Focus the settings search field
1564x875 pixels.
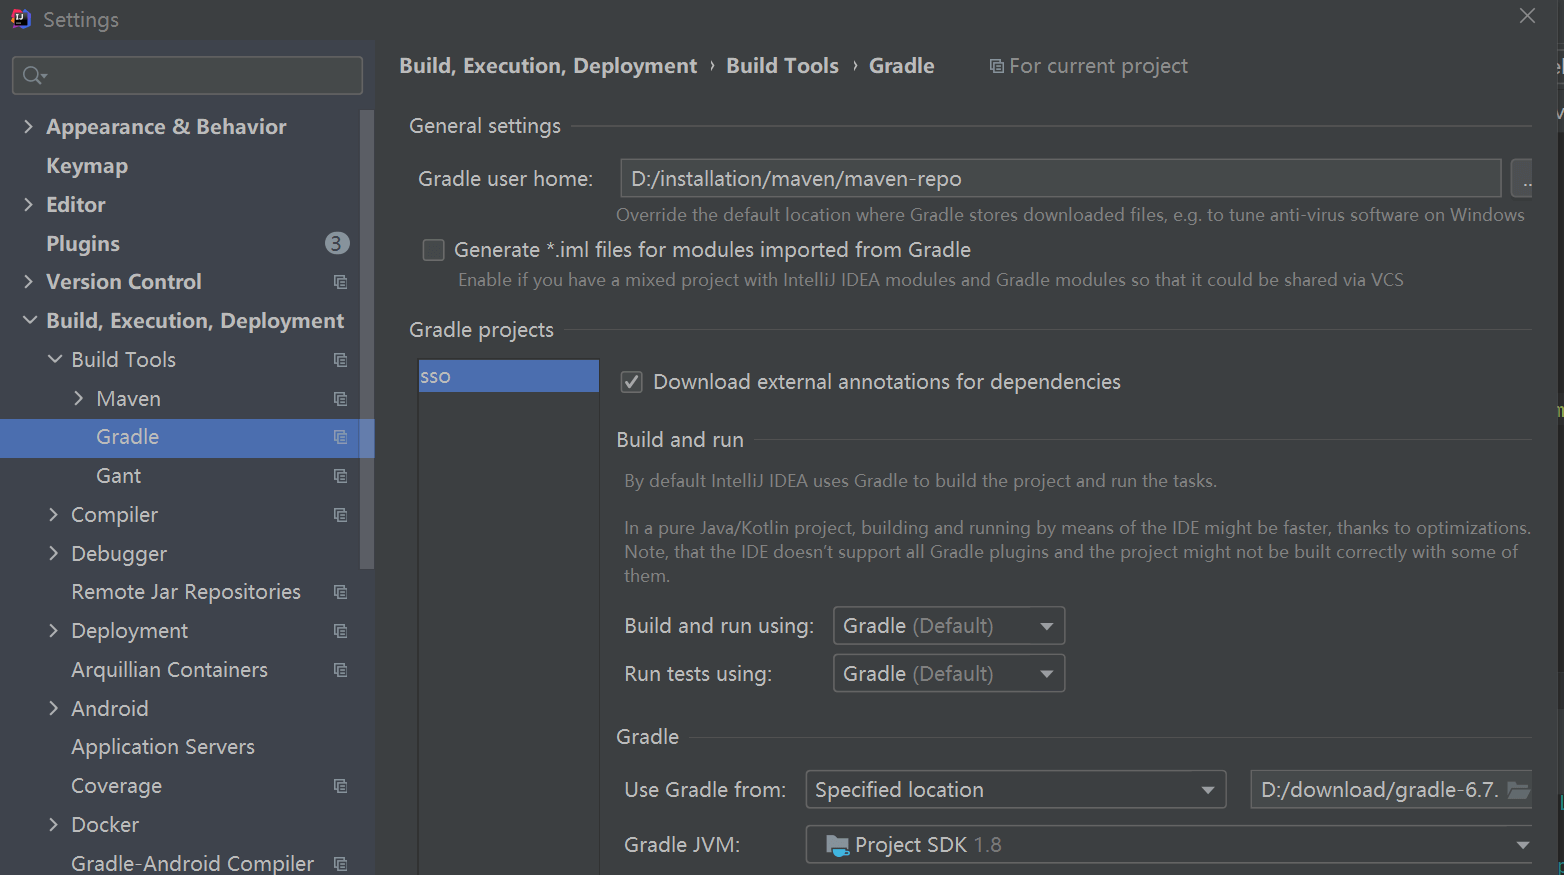pos(187,75)
